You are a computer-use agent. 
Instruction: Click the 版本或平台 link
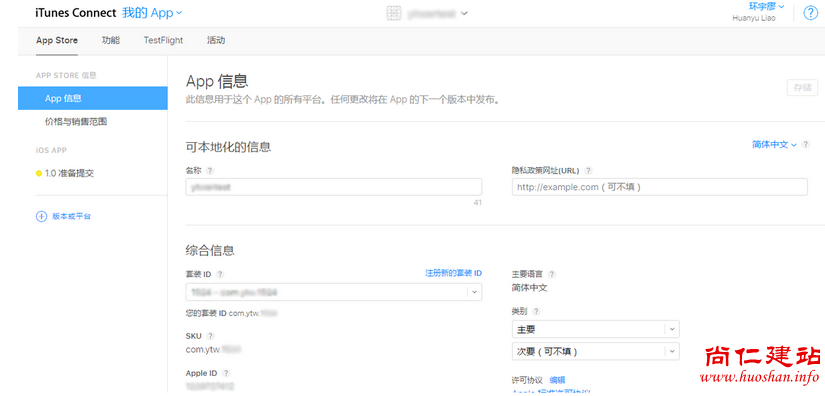(72, 216)
